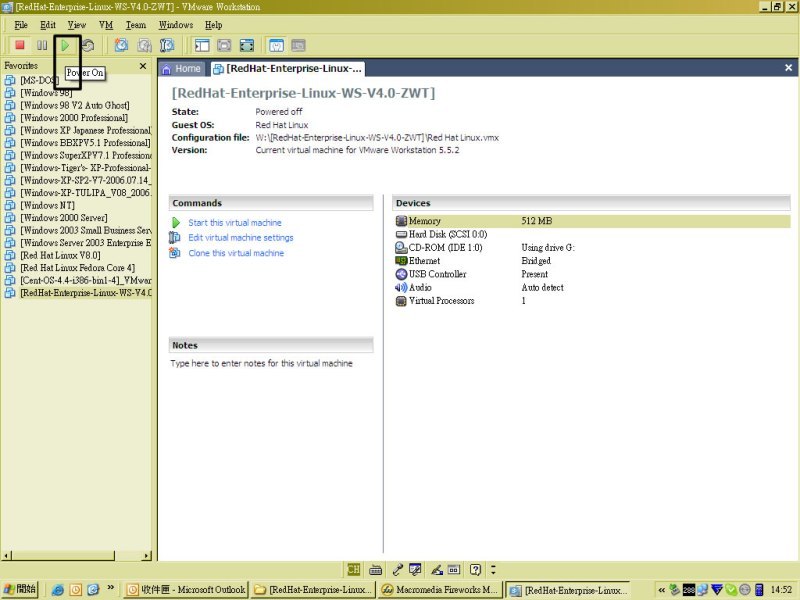The height and width of the screenshot is (600, 800).
Task: Select [Windows 98 V2 Auto Ghost] favorite
Action: (74, 106)
